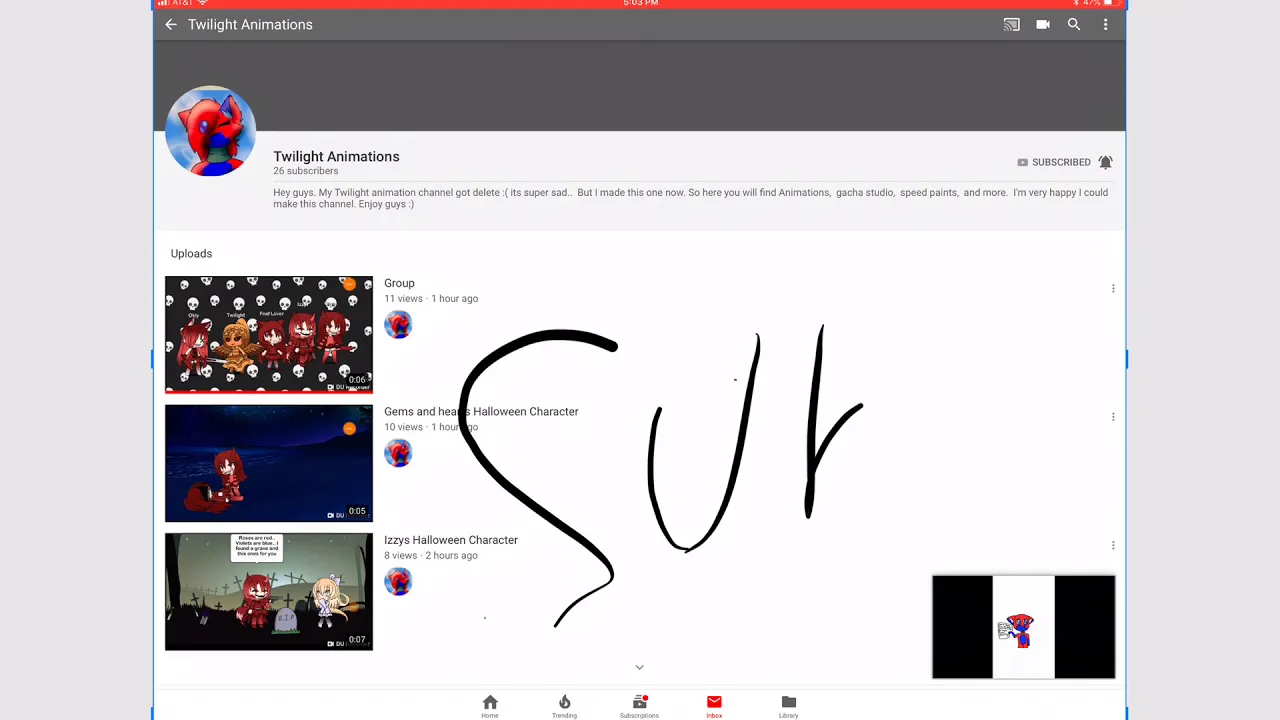Tap the video camera upload icon
The height and width of the screenshot is (720, 1280).
1043,25
